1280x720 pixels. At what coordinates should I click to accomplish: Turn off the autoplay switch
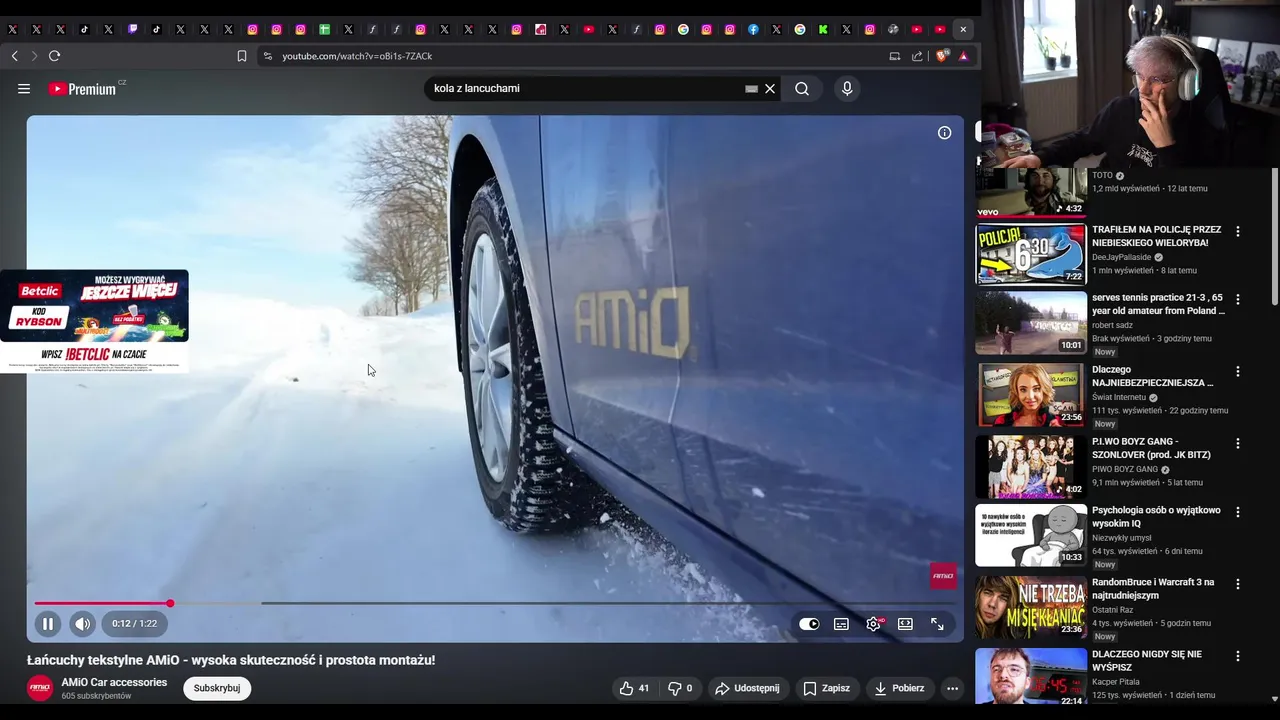pos(809,624)
